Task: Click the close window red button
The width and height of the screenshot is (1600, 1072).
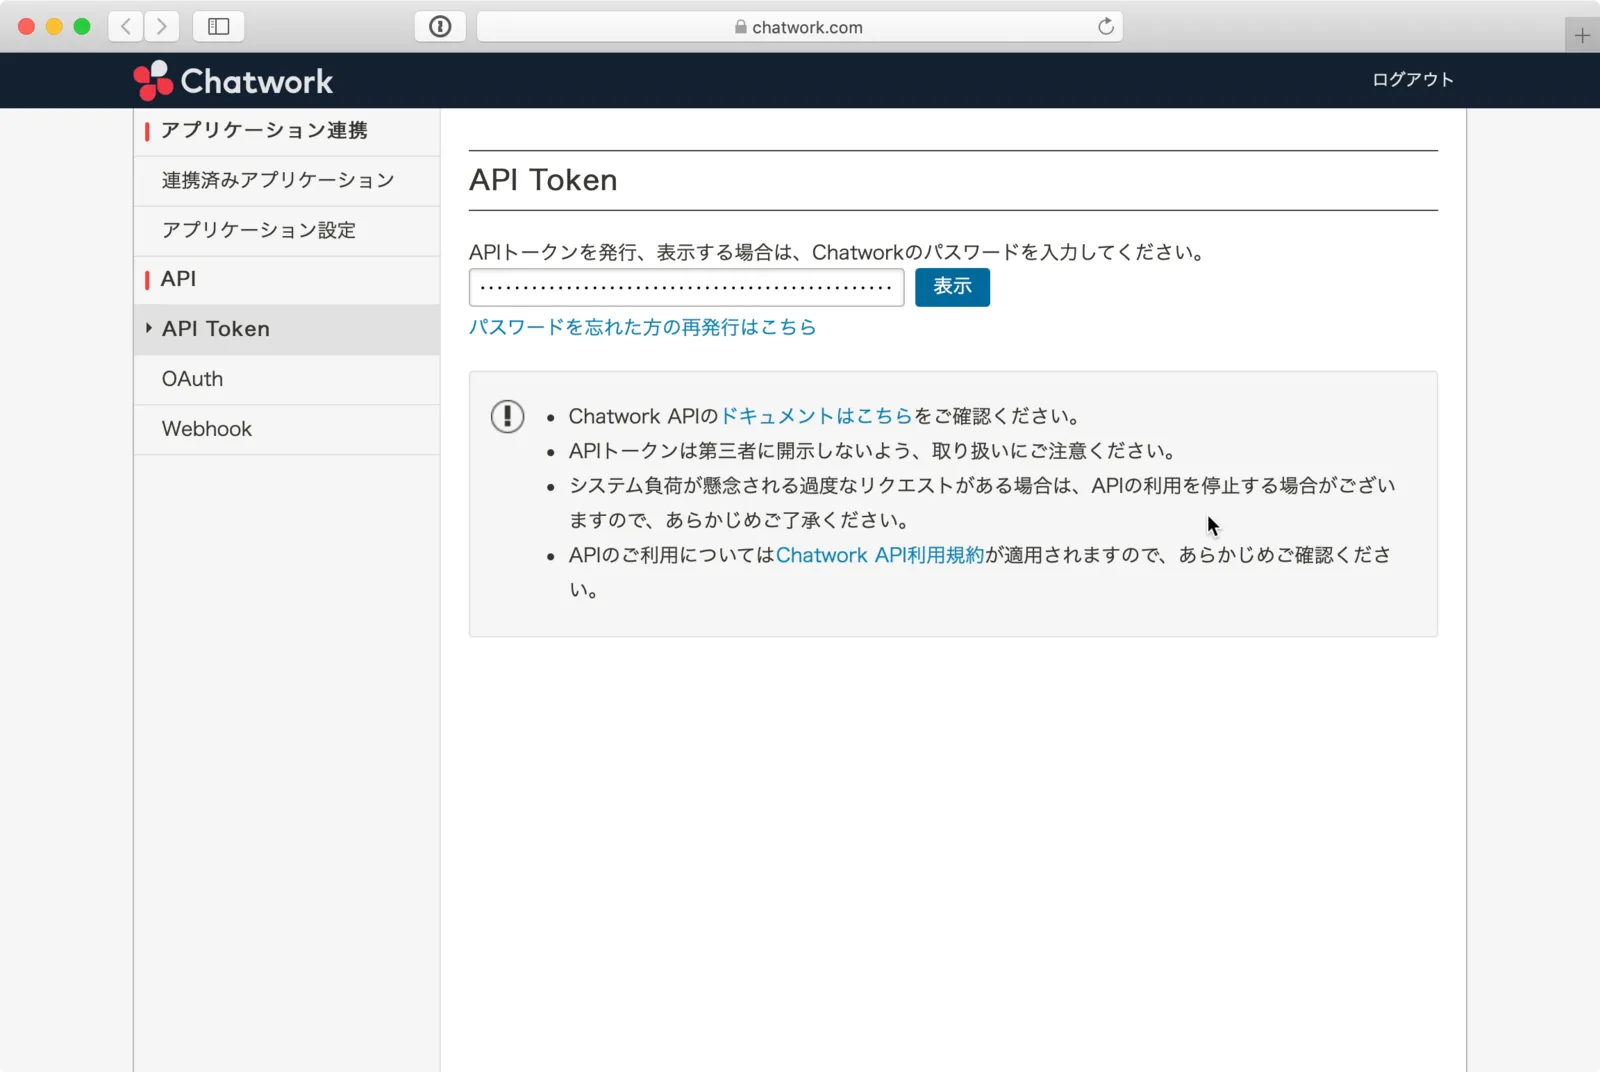Action: coord(27,27)
